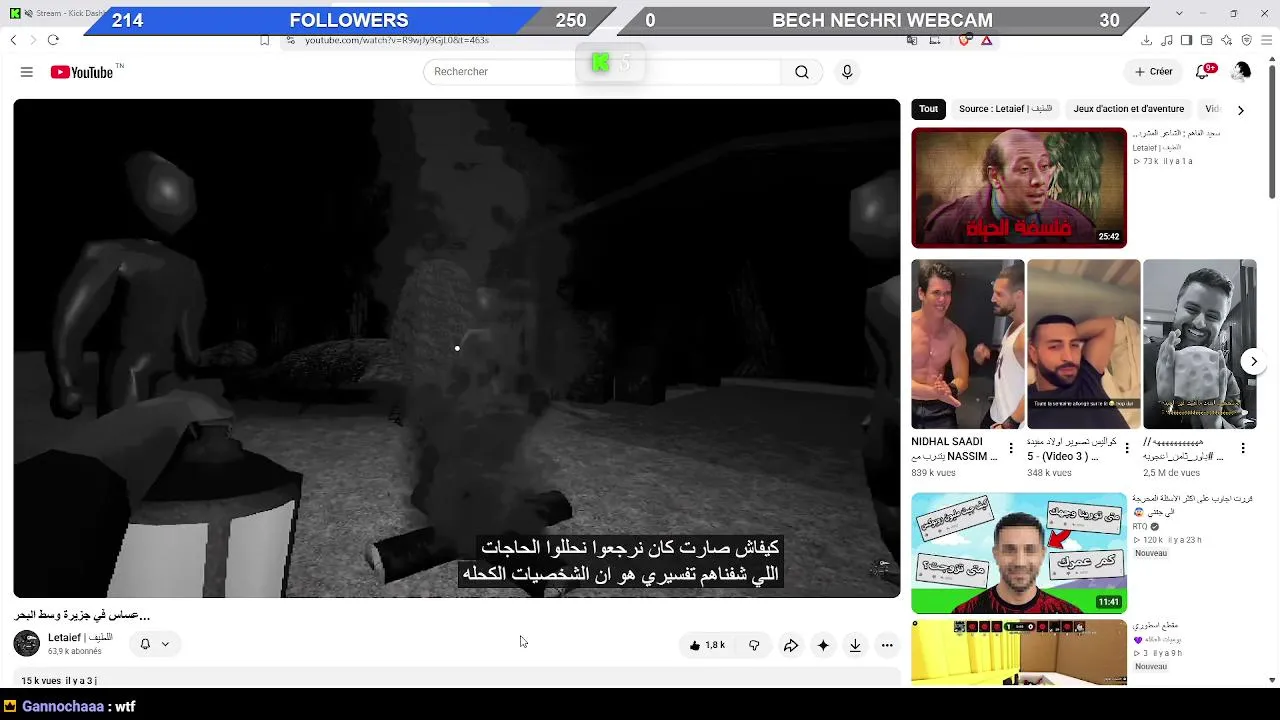
Task: Open YouTube notifications bell
Action: (1204, 72)
